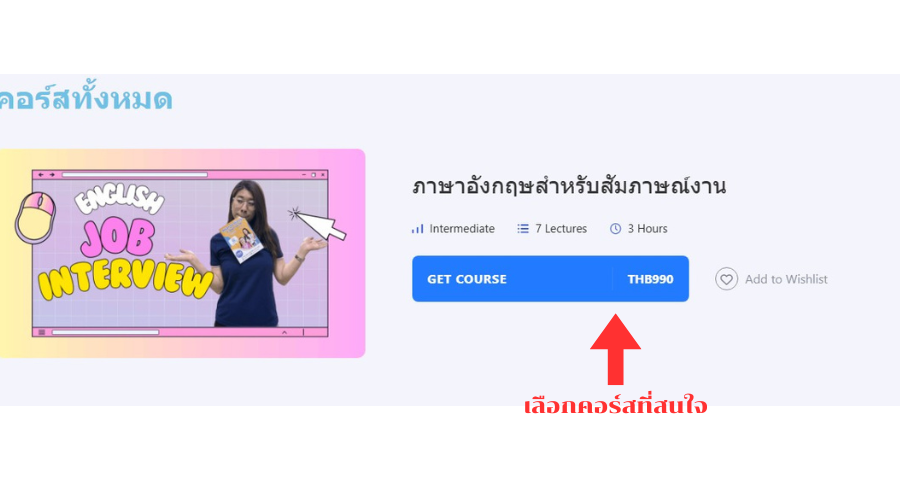This screenshot has width=900, height=500.
Task: Click the Intermediate level bars icon
Action: [417, 229]
